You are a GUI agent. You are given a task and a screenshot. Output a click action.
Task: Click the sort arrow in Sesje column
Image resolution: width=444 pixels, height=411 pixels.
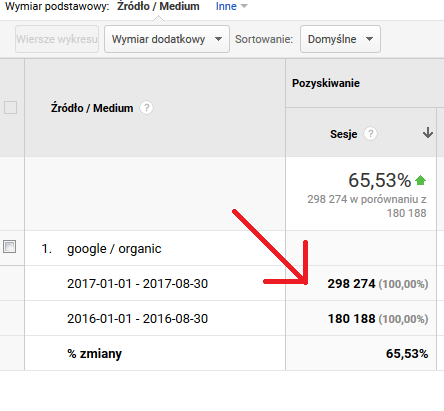pyautogui.click(x=428, y=133)
